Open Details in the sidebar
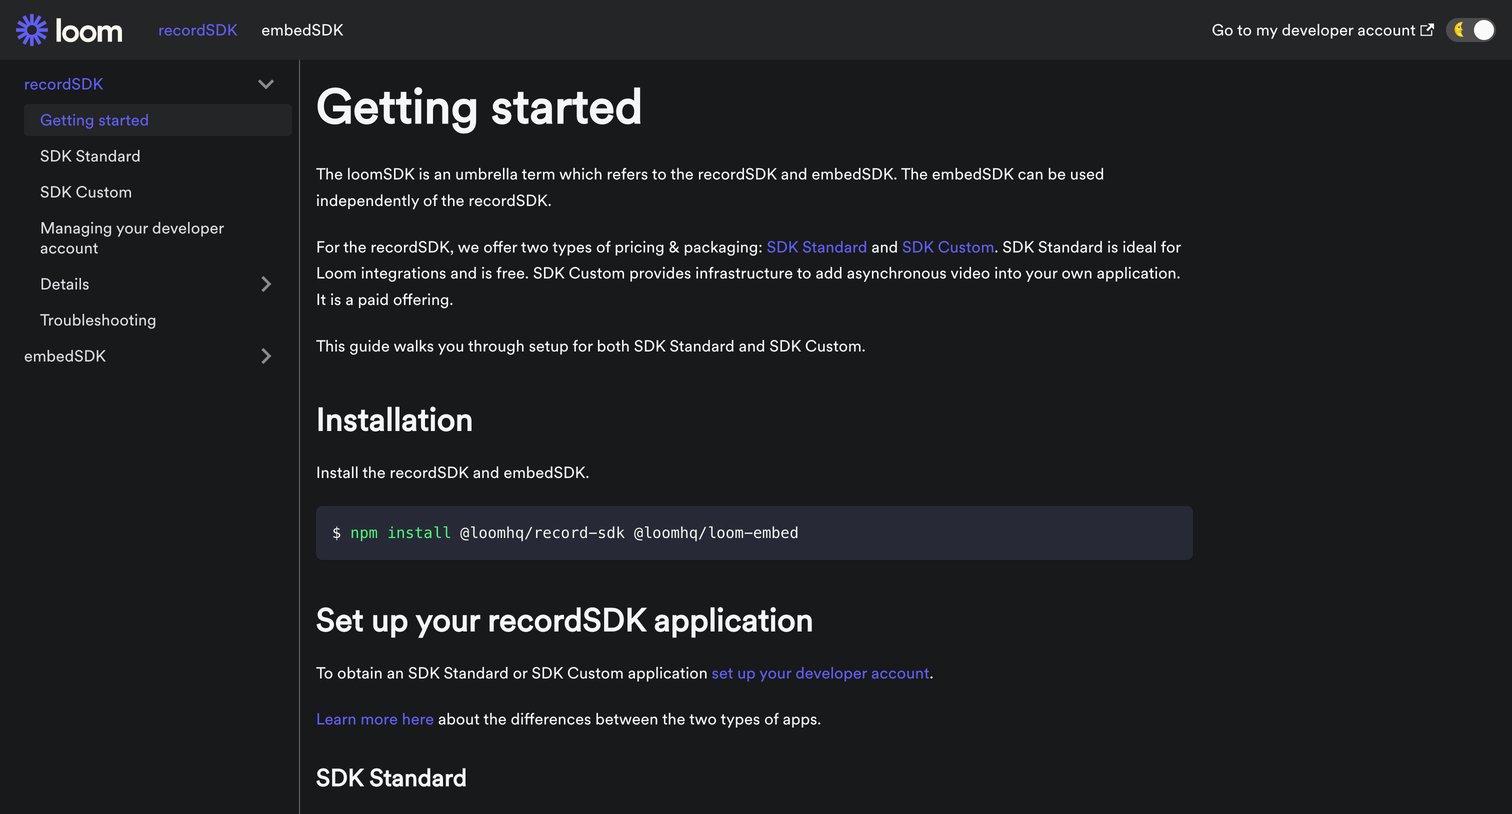The image size is (1512, 814). (x=65, y=284)
